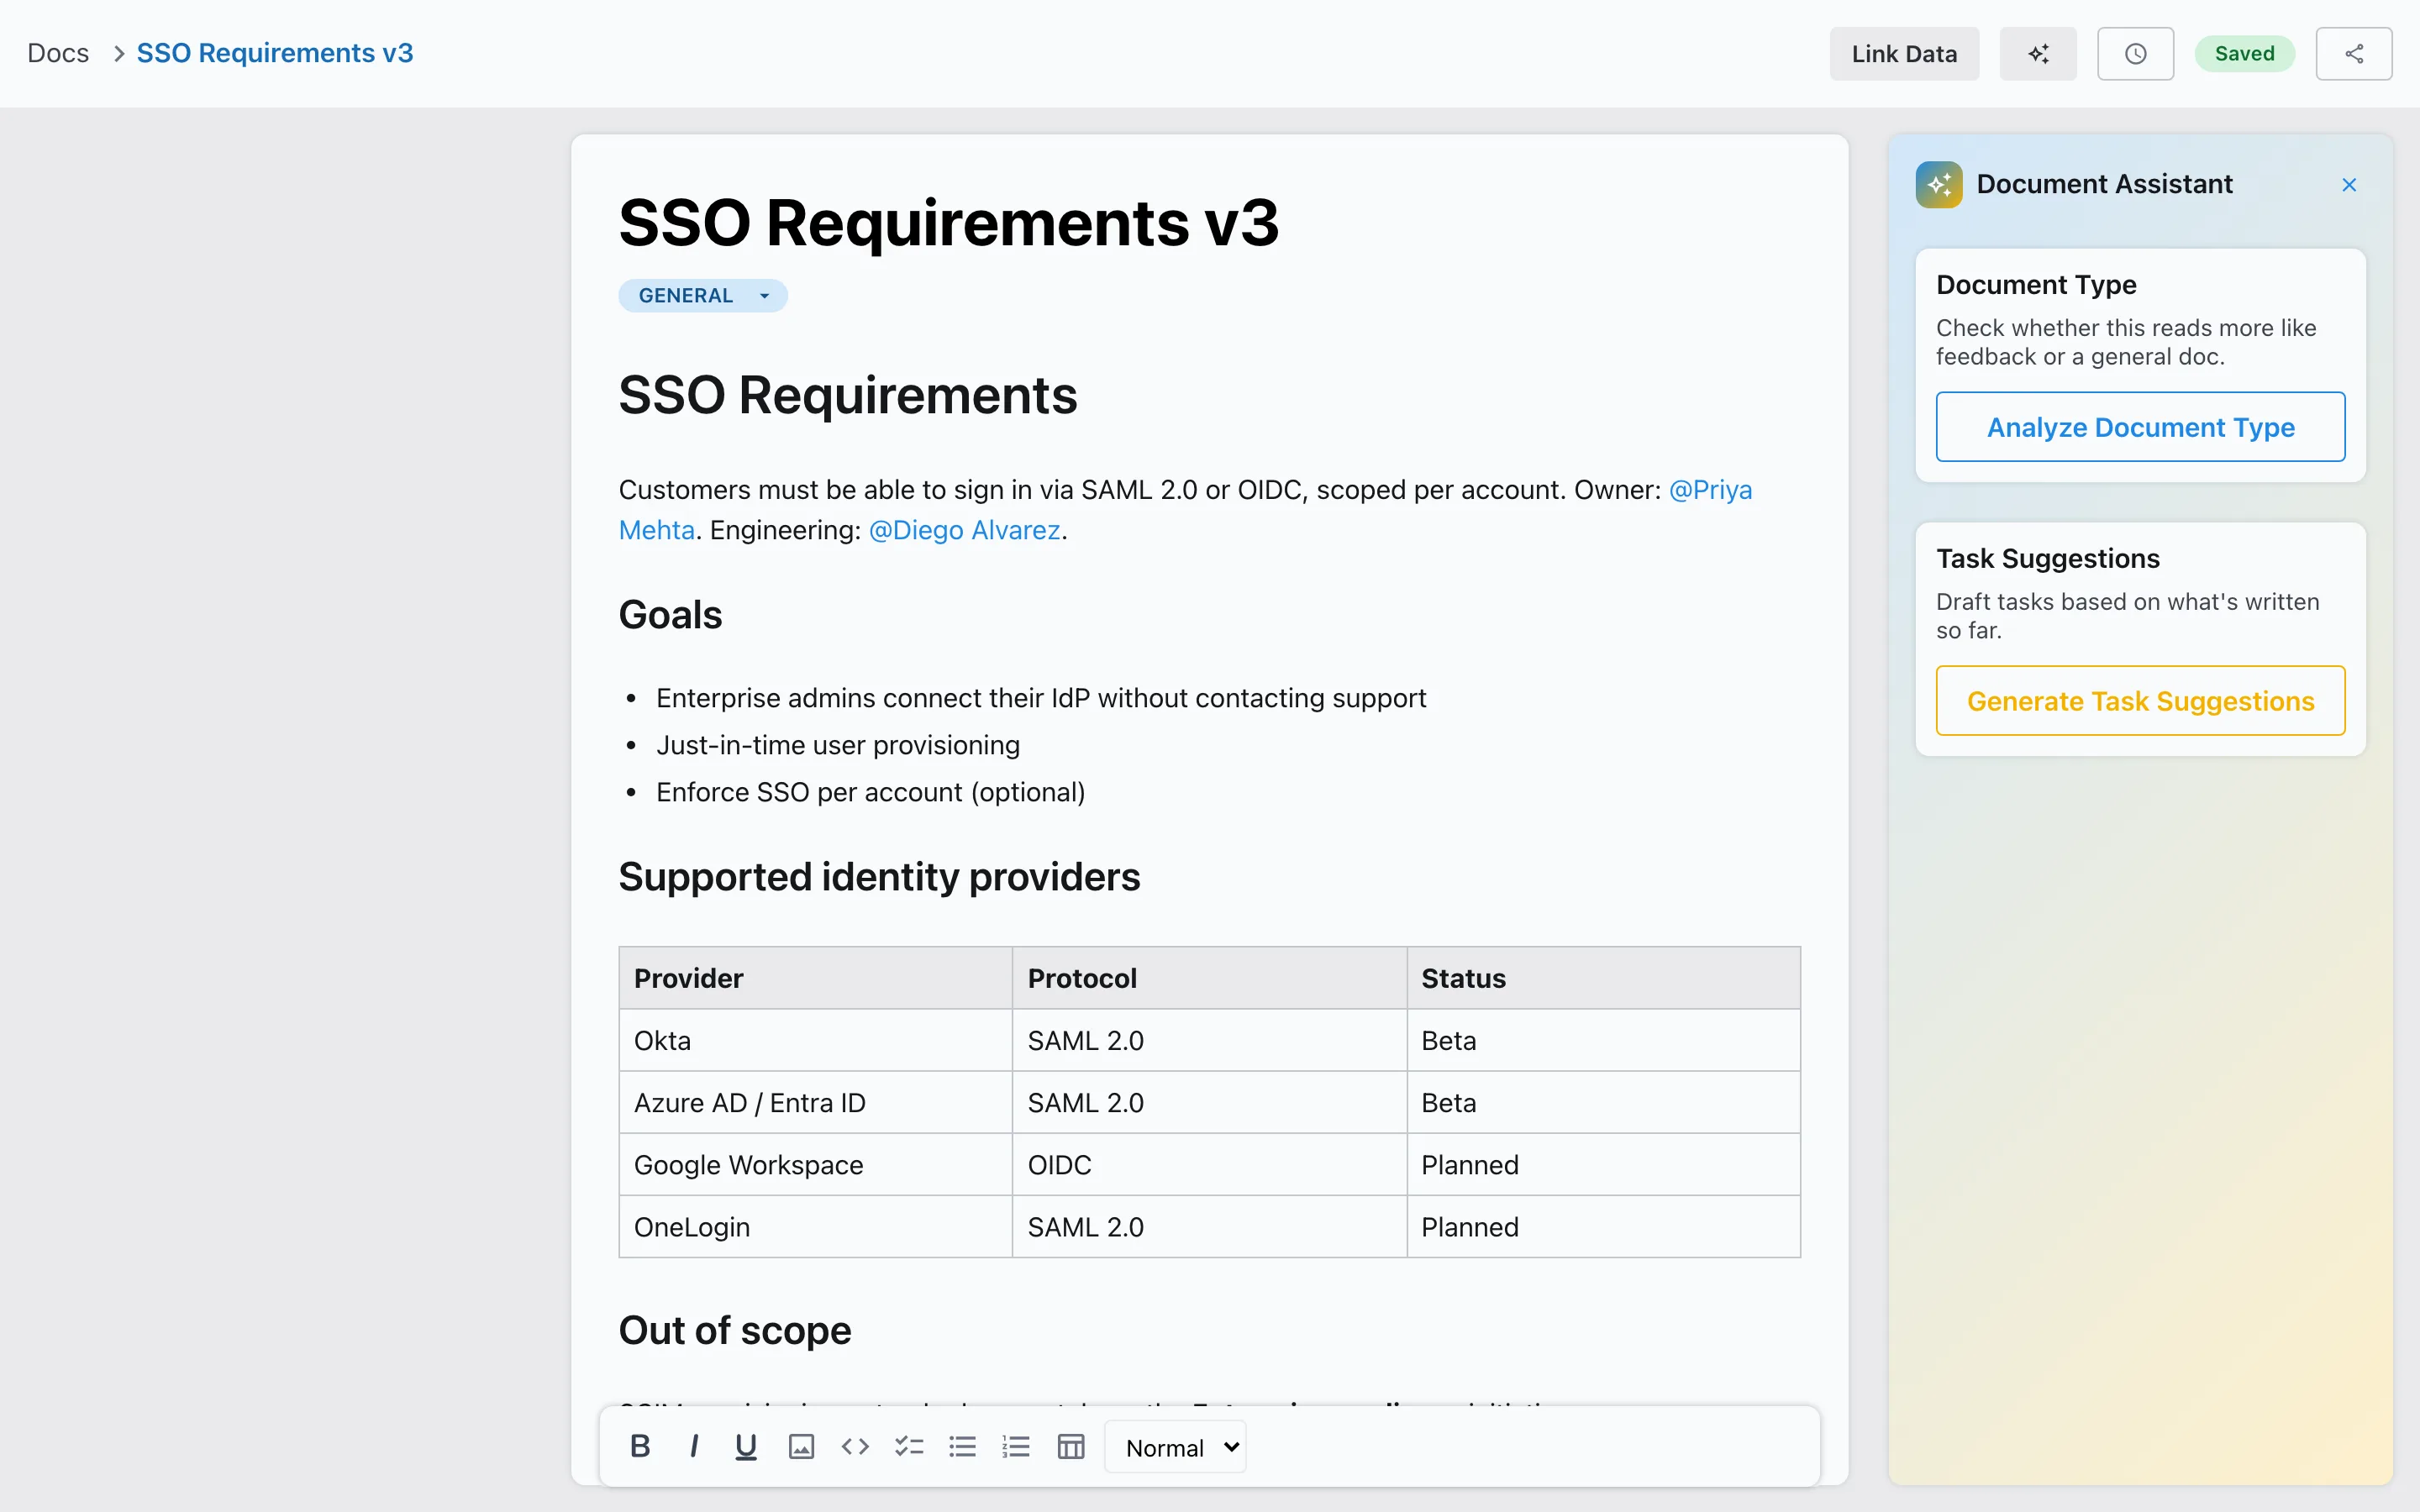
Task: Insert a bulleted list
Action: (x=962, y=1446)
